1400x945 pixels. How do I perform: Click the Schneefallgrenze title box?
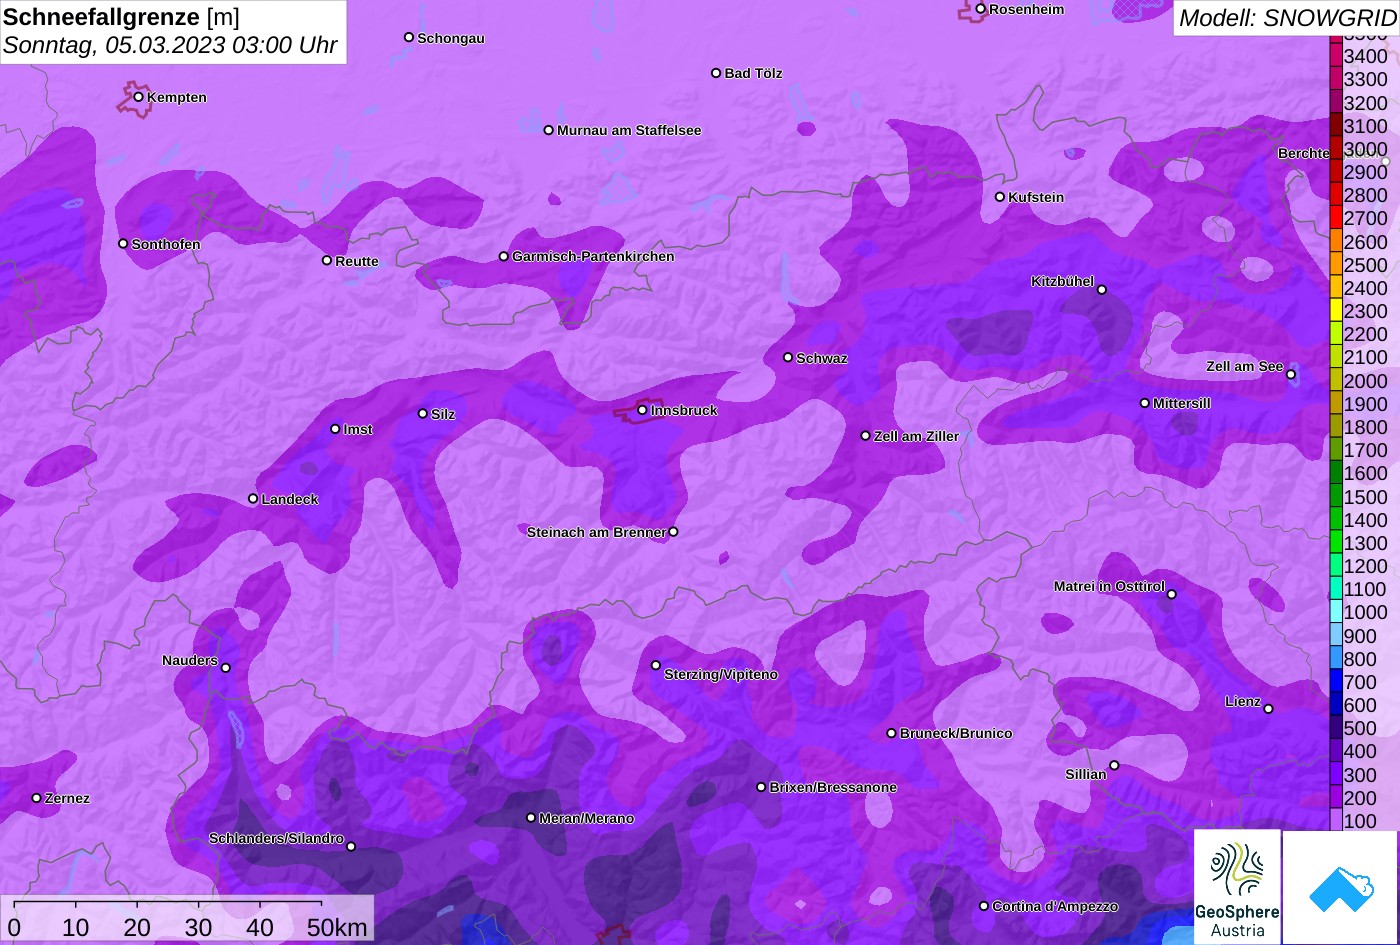(x=173, y=32)
